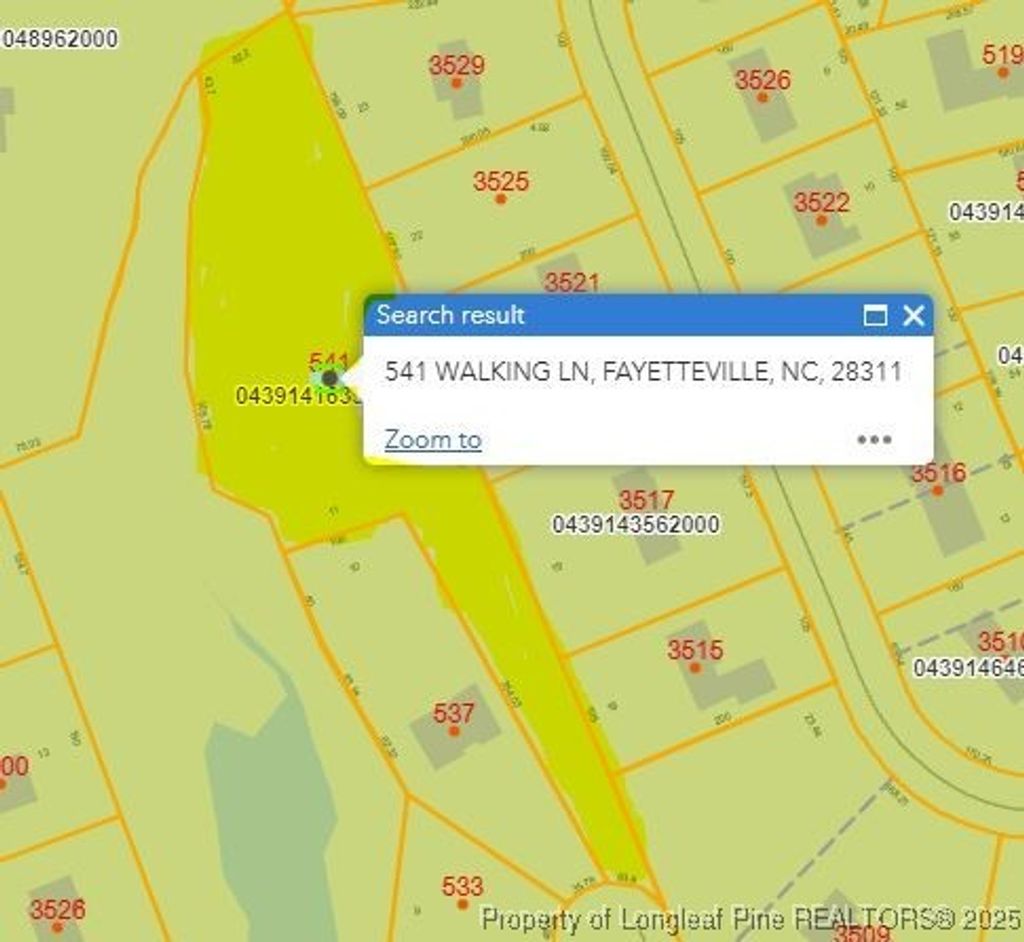Screen dimensions: 1024x942
Task: Open the popup's more options ellipsis
Action: (874, 440)
